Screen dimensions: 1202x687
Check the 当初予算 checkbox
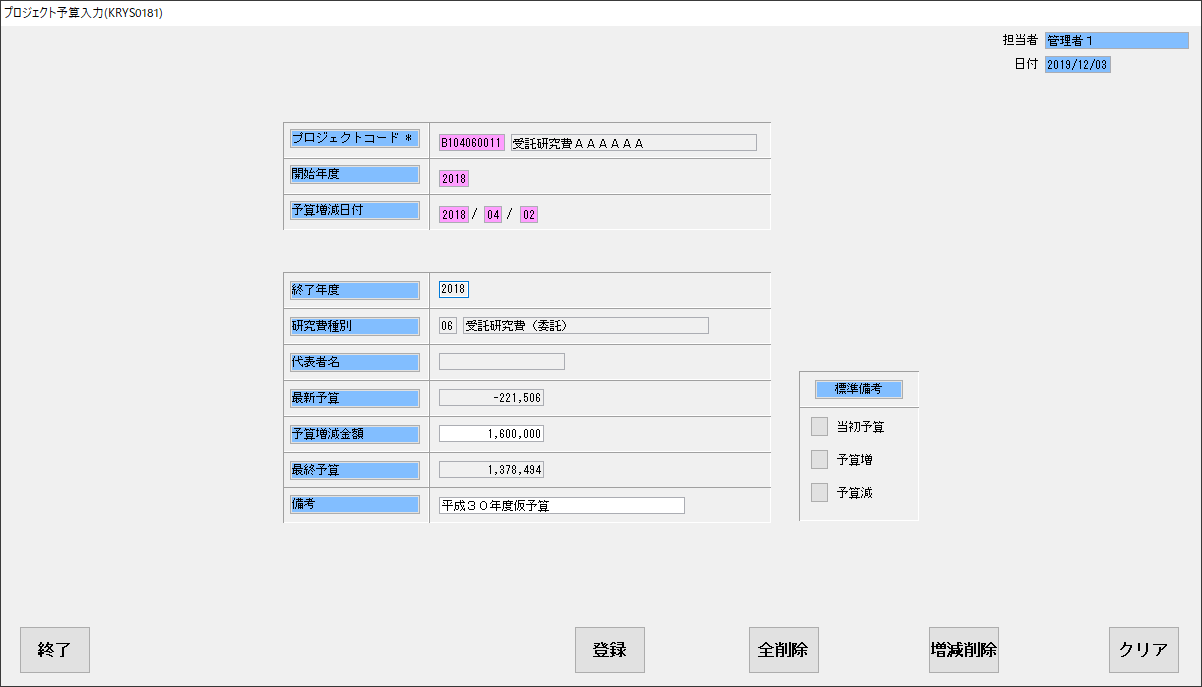(820, 427)
